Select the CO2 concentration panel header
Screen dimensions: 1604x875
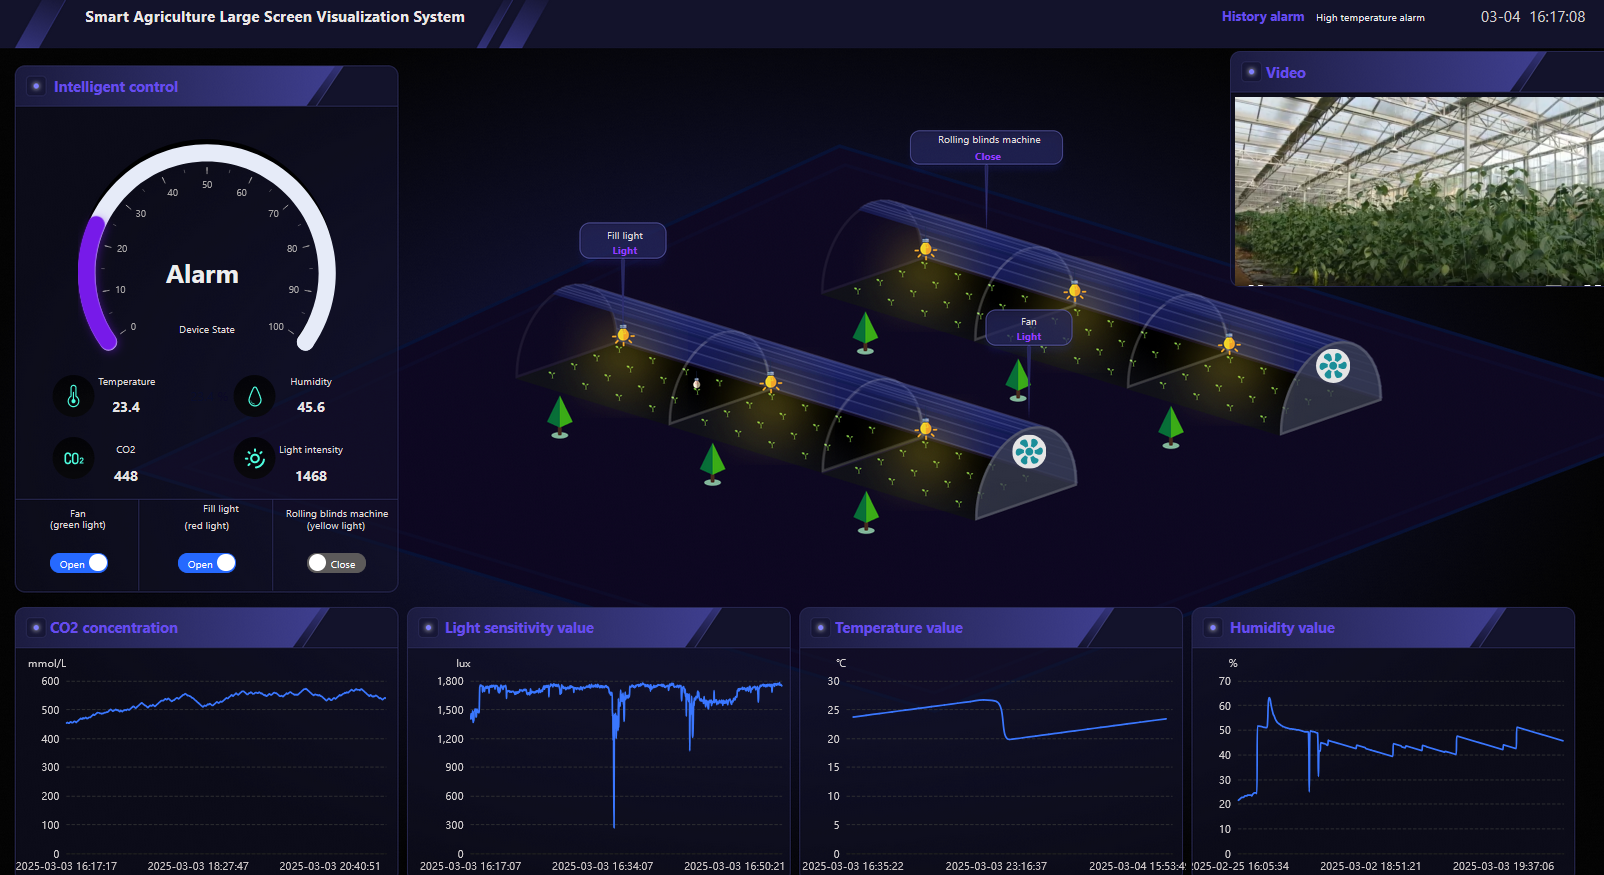pos(114,628)
